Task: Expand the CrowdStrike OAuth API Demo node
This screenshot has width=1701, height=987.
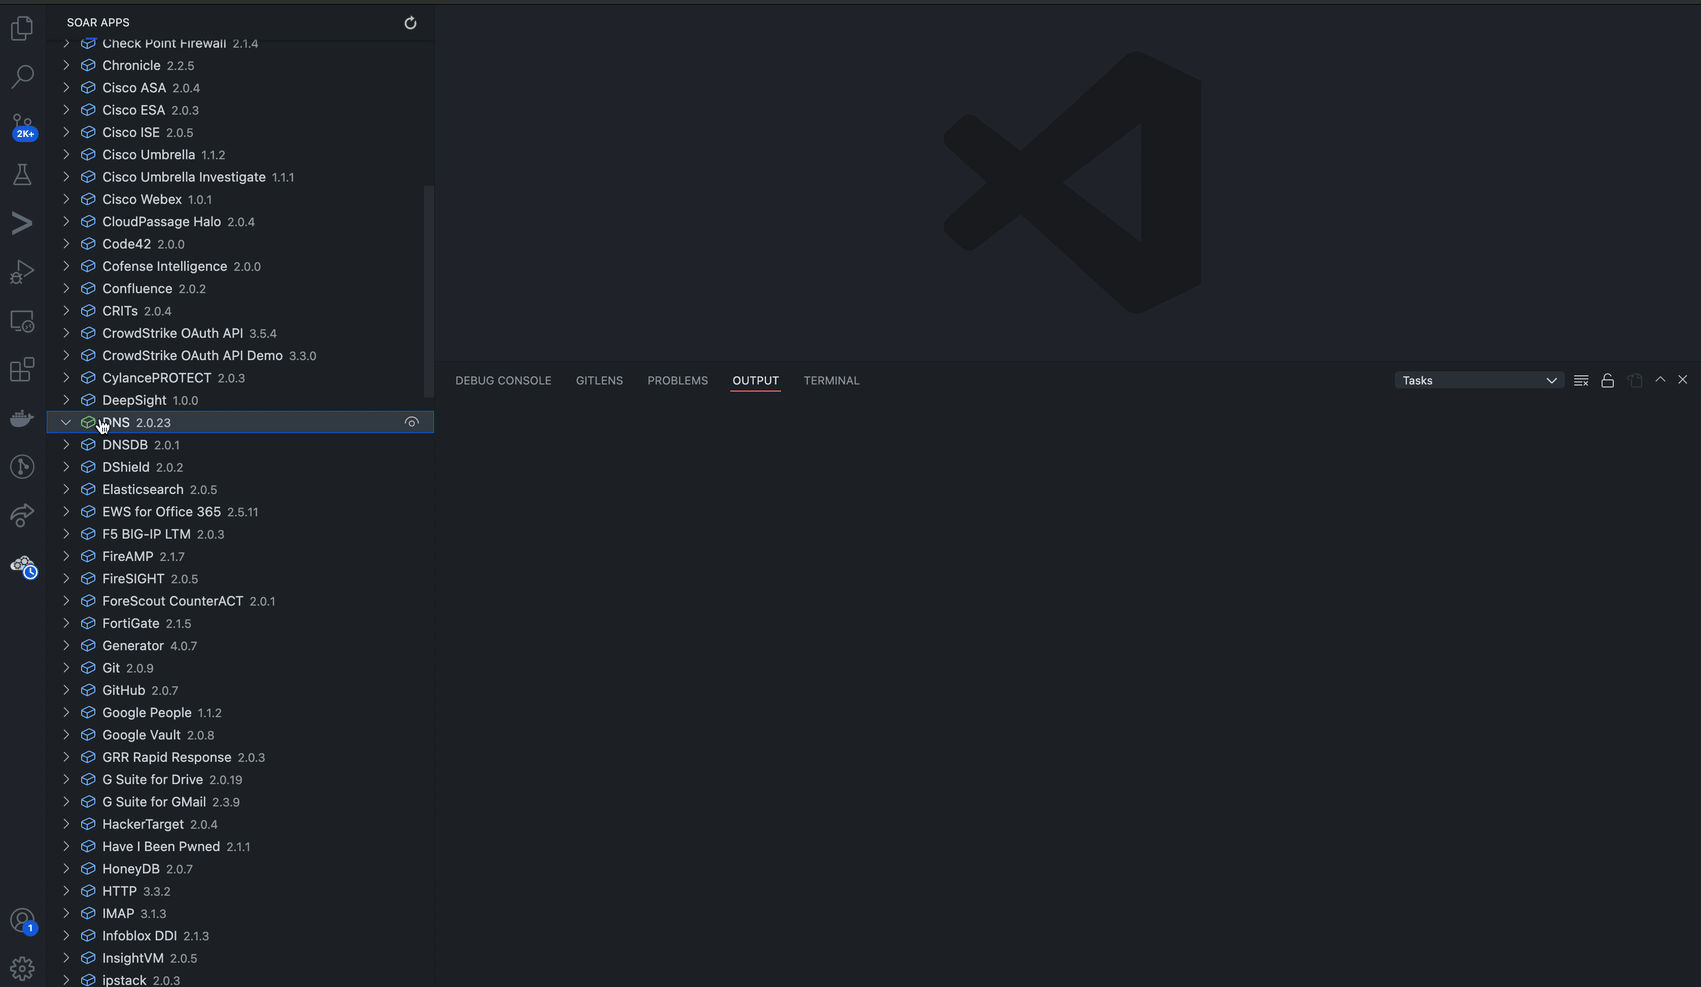Action: [x=66, y=355]
